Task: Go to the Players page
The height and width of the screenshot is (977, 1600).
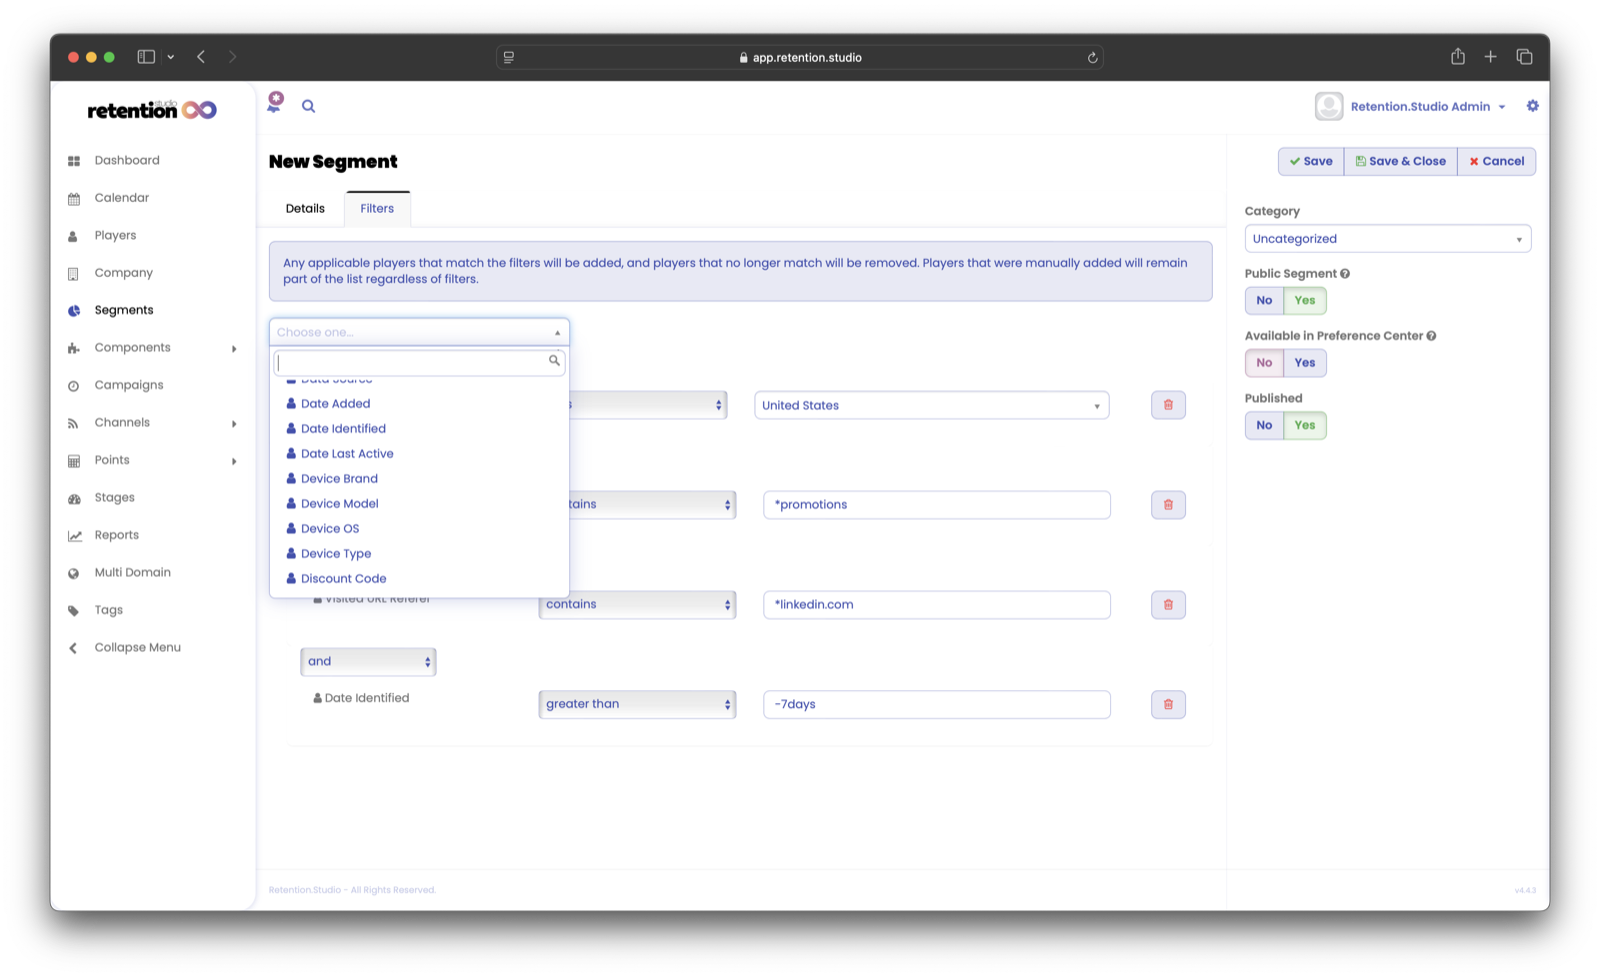Action: click(115, 235)
